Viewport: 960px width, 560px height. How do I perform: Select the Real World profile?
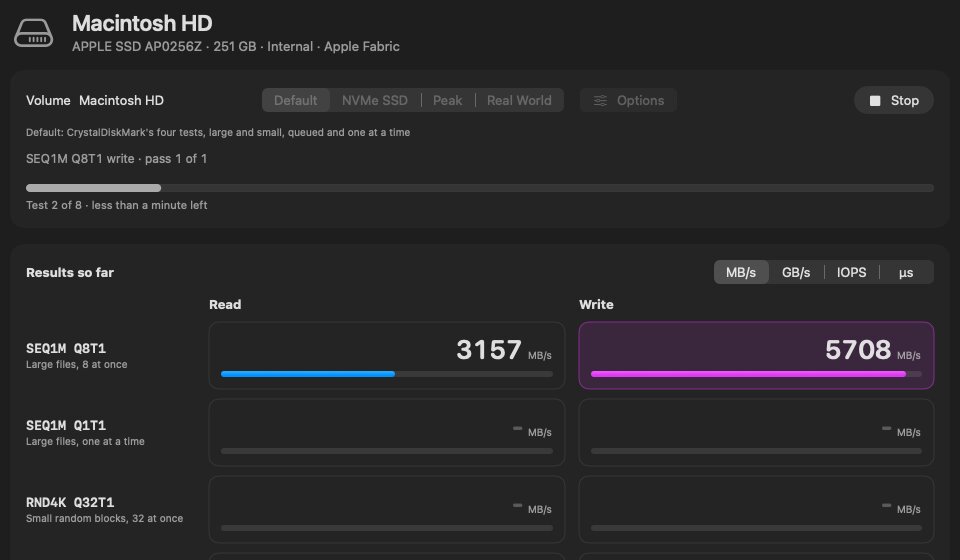(519, 100)
